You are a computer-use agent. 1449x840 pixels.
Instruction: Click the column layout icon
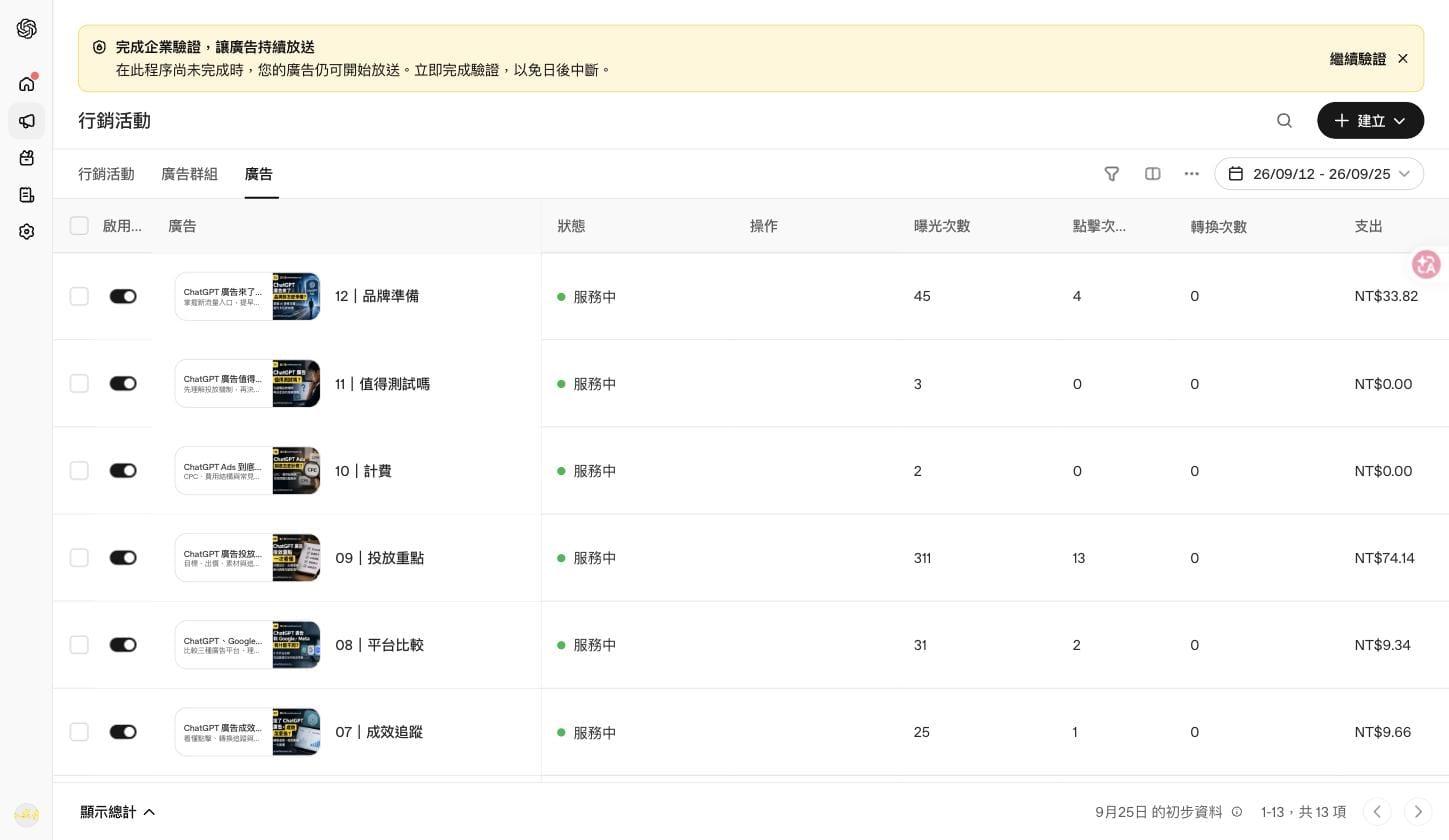tap(1153, 174)
